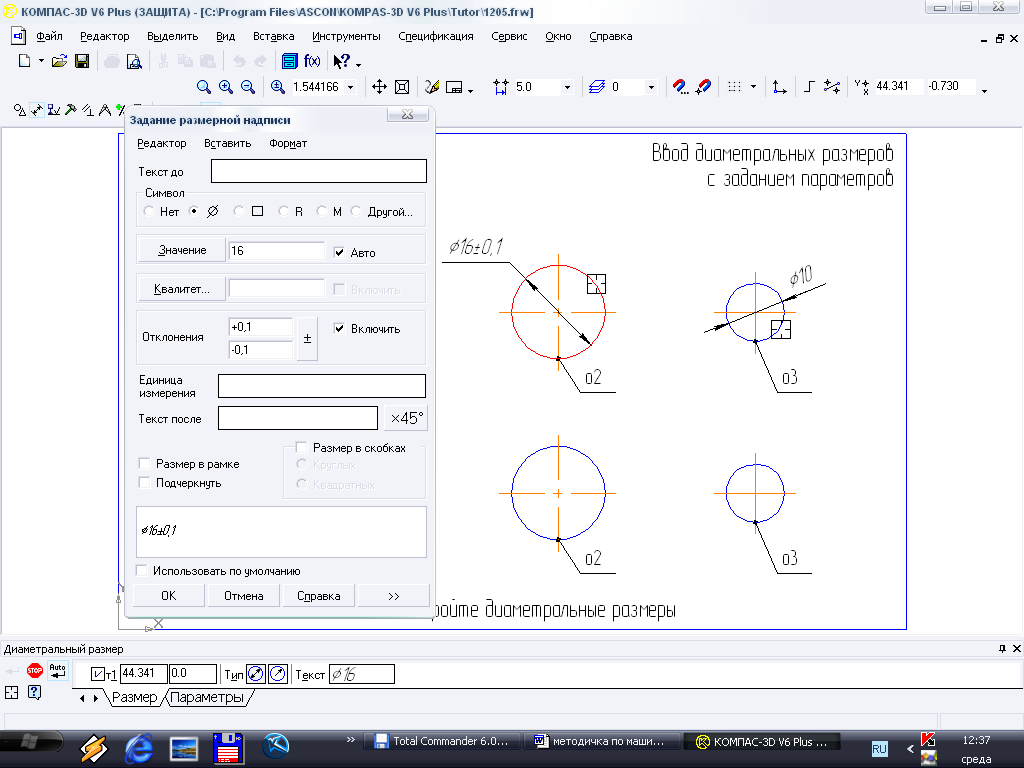Open the zoom scale 1.544166 dropdown
Image resolution: width=1024 pixels, height=768 pixels.
tap(351, 87)
